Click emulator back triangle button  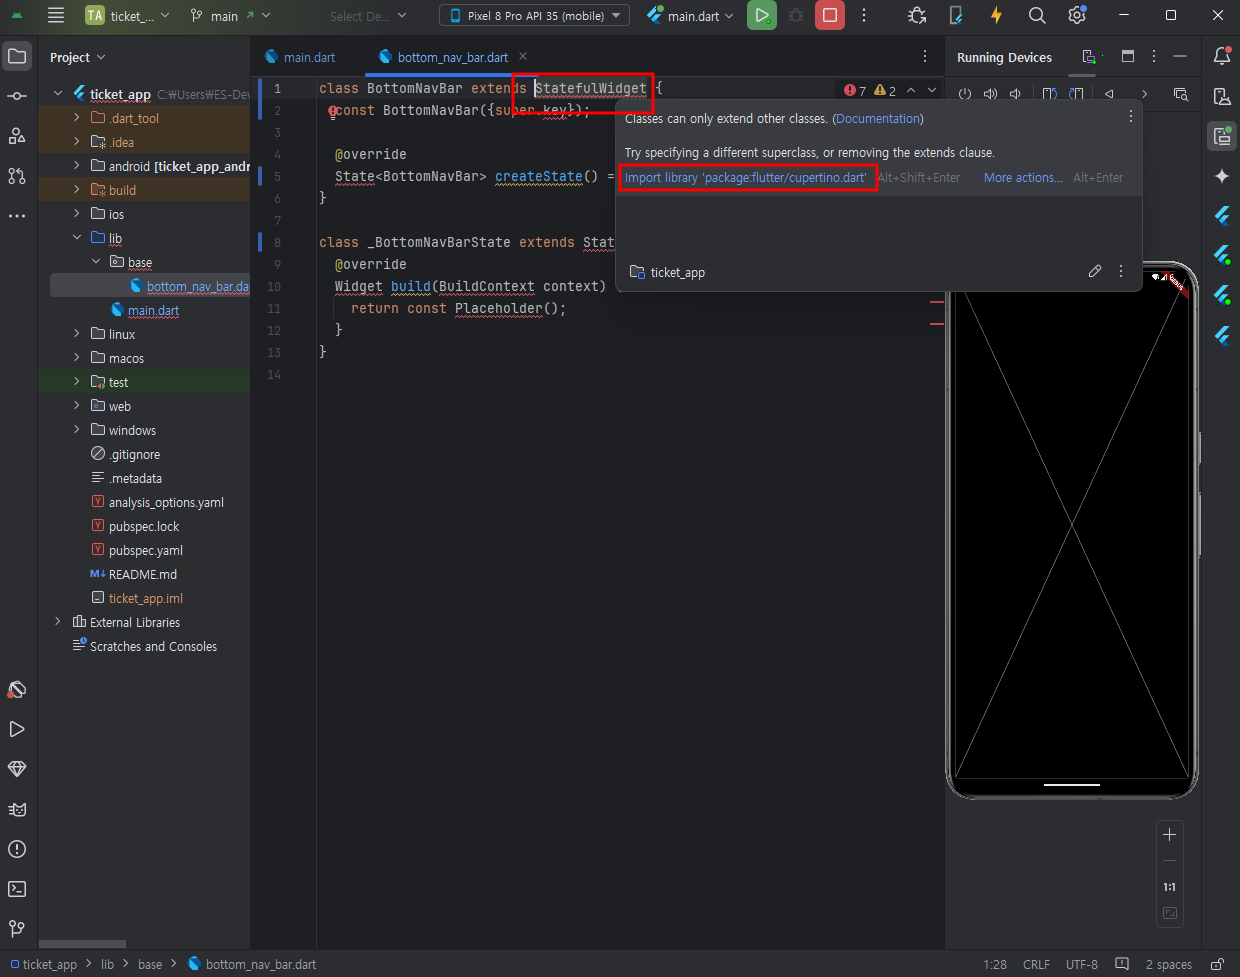coord(1110,94)
